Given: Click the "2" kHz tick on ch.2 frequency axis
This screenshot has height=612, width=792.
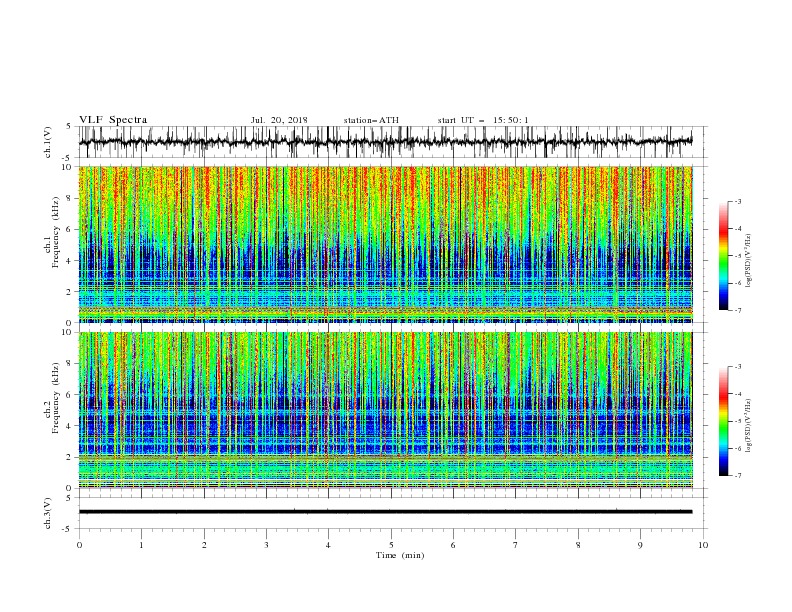Looking at the screenshot, I should [70, 457].
